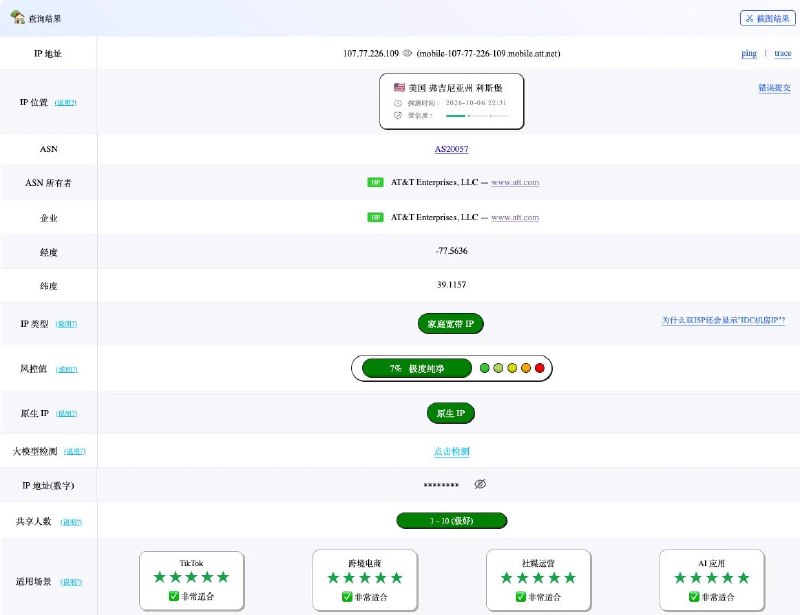Click the 7% 极度纯净 risk bar
800x615 pixels.
[x=417, y=368]
